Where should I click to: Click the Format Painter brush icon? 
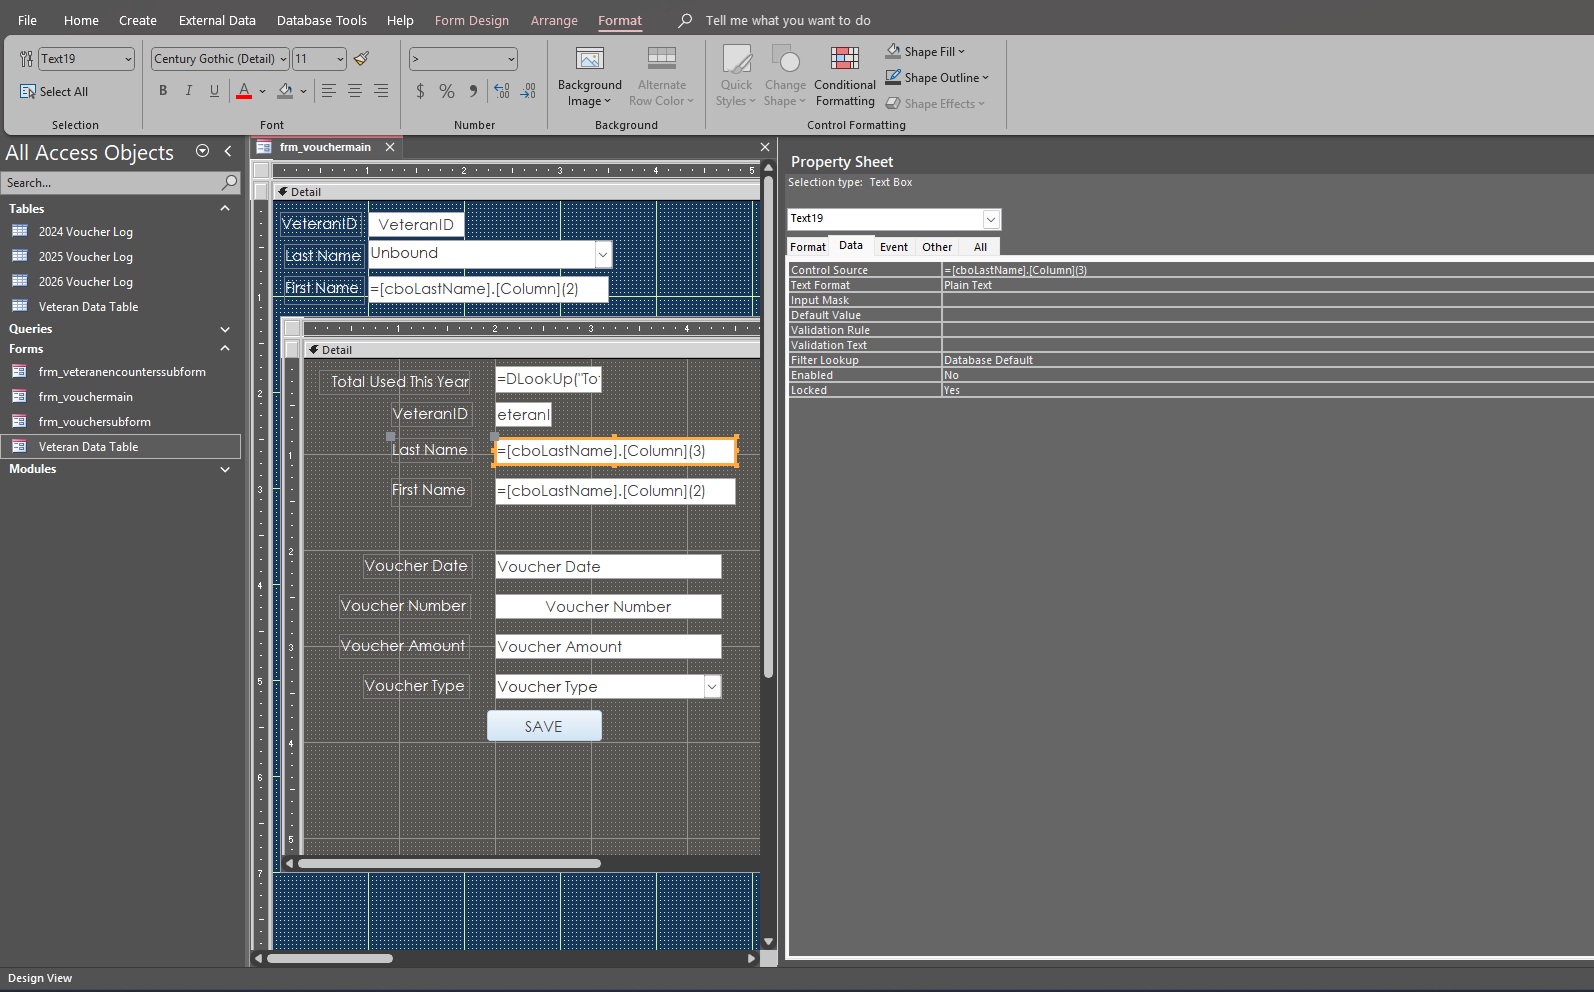click(x=362, y=59)
